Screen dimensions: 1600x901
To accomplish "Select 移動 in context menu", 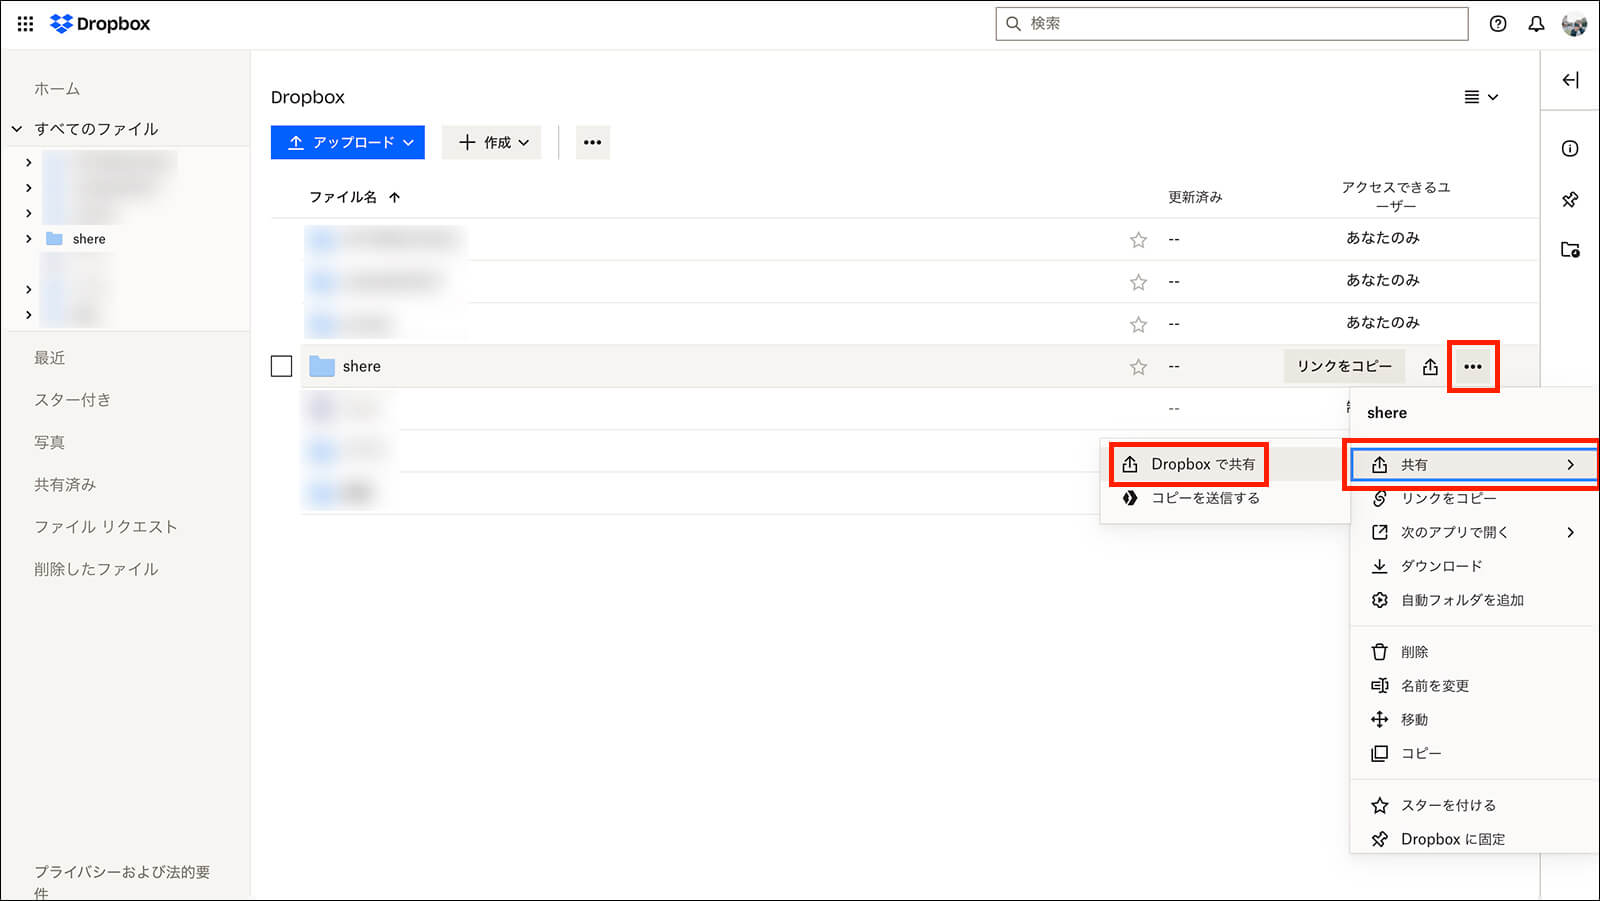I will 1474,720.
